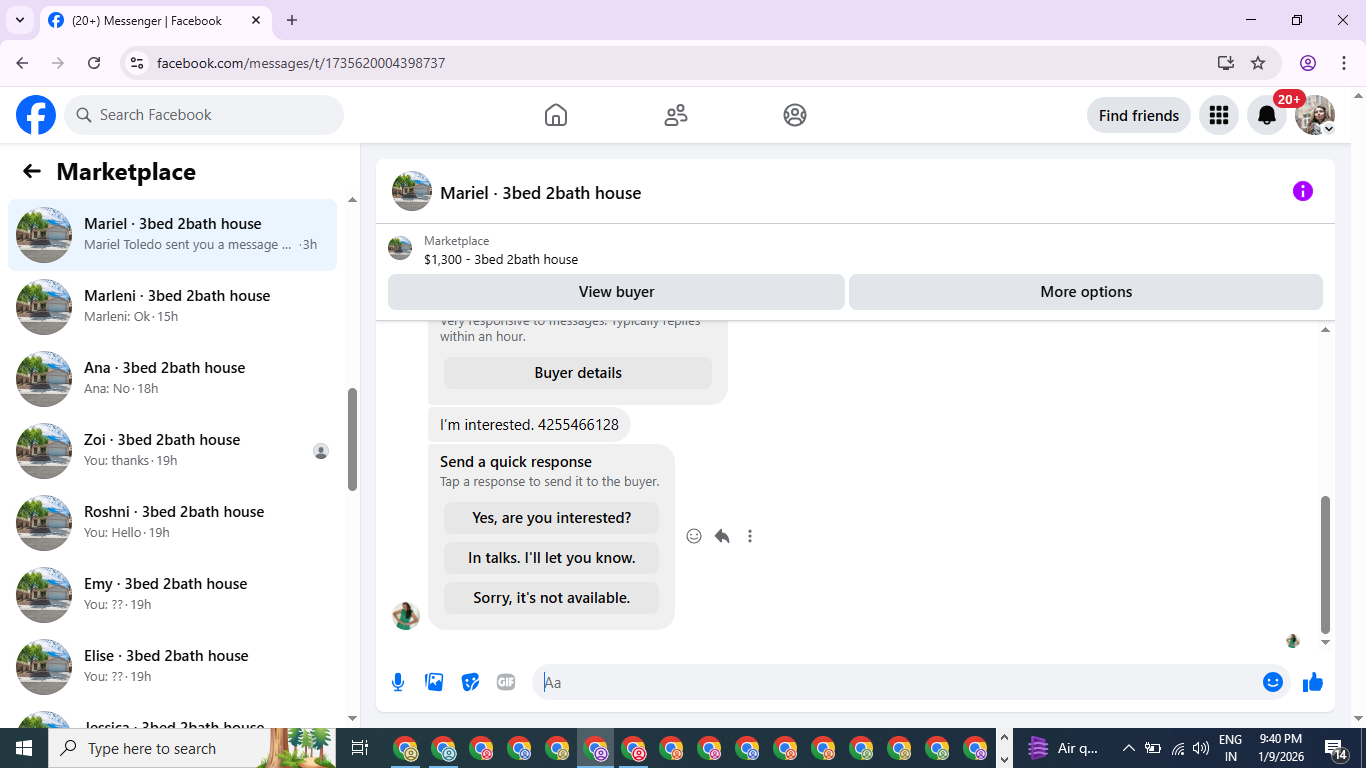Open Marleni 3bed 2bath house chat
The width and height of the screenshot is (1366, 768).
click(x=173, y=307)
